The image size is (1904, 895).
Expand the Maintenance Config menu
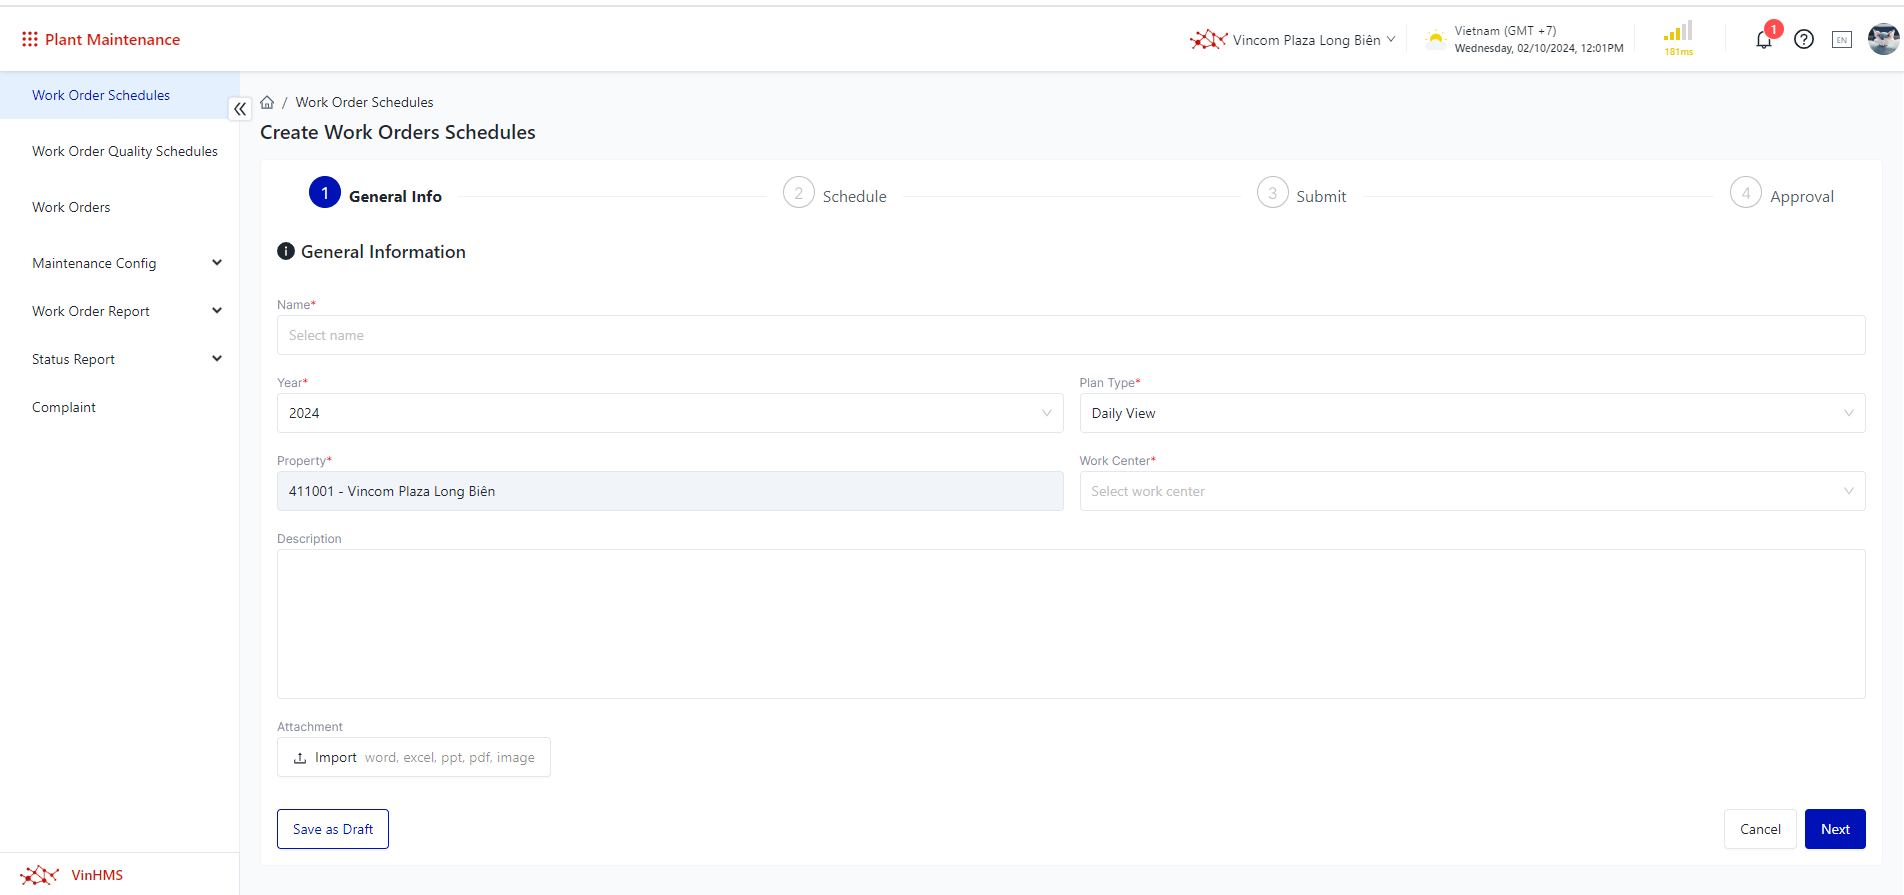[x=126, y=263]
